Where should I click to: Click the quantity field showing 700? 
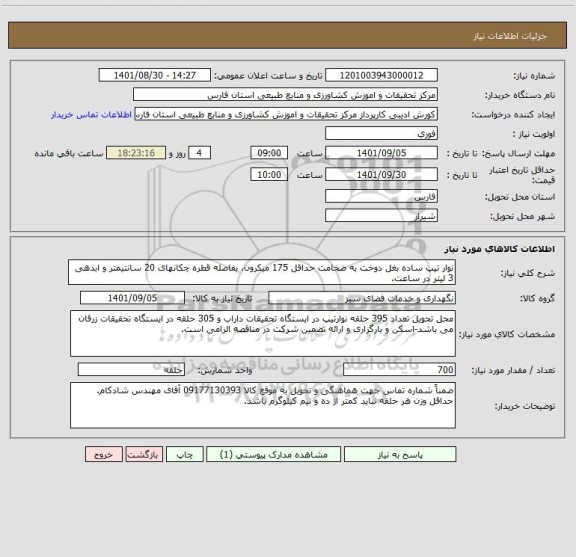pyautogui.click(x=399, y=370)
